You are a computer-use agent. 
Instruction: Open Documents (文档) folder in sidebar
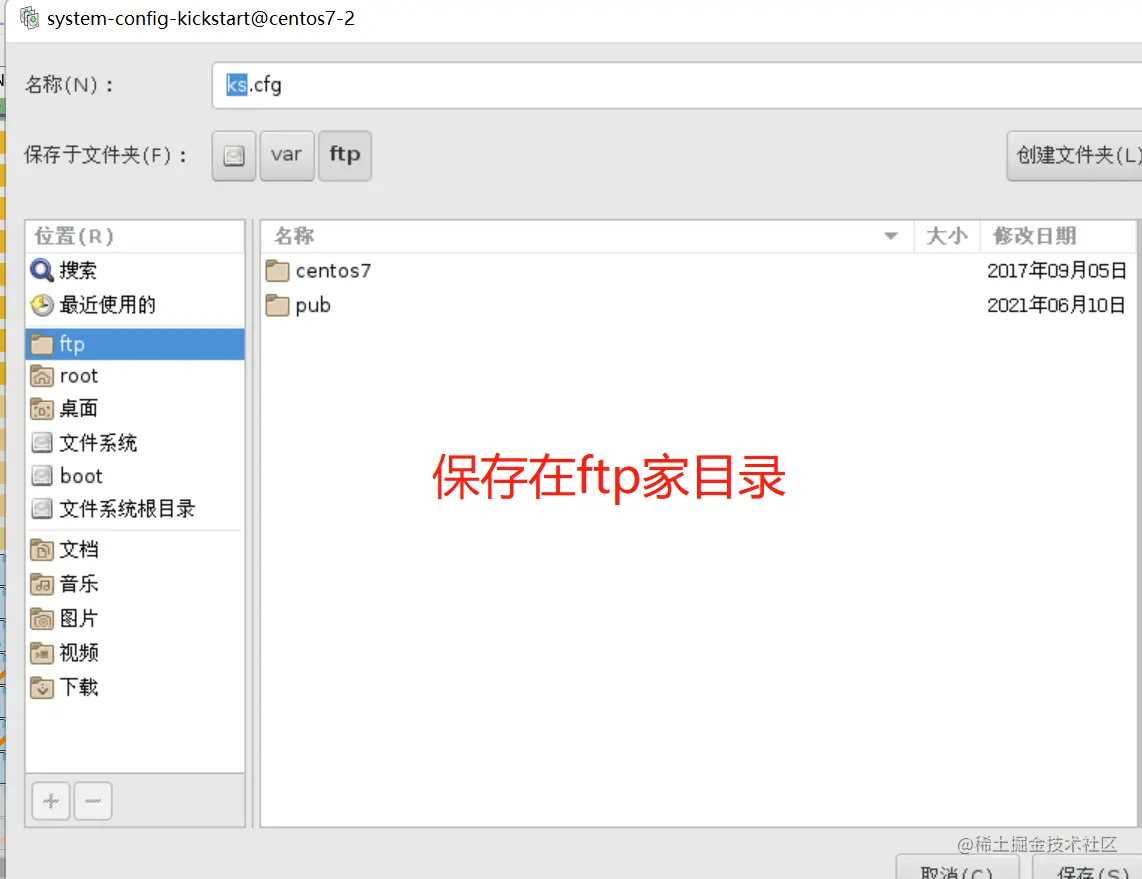pos(135,549)
